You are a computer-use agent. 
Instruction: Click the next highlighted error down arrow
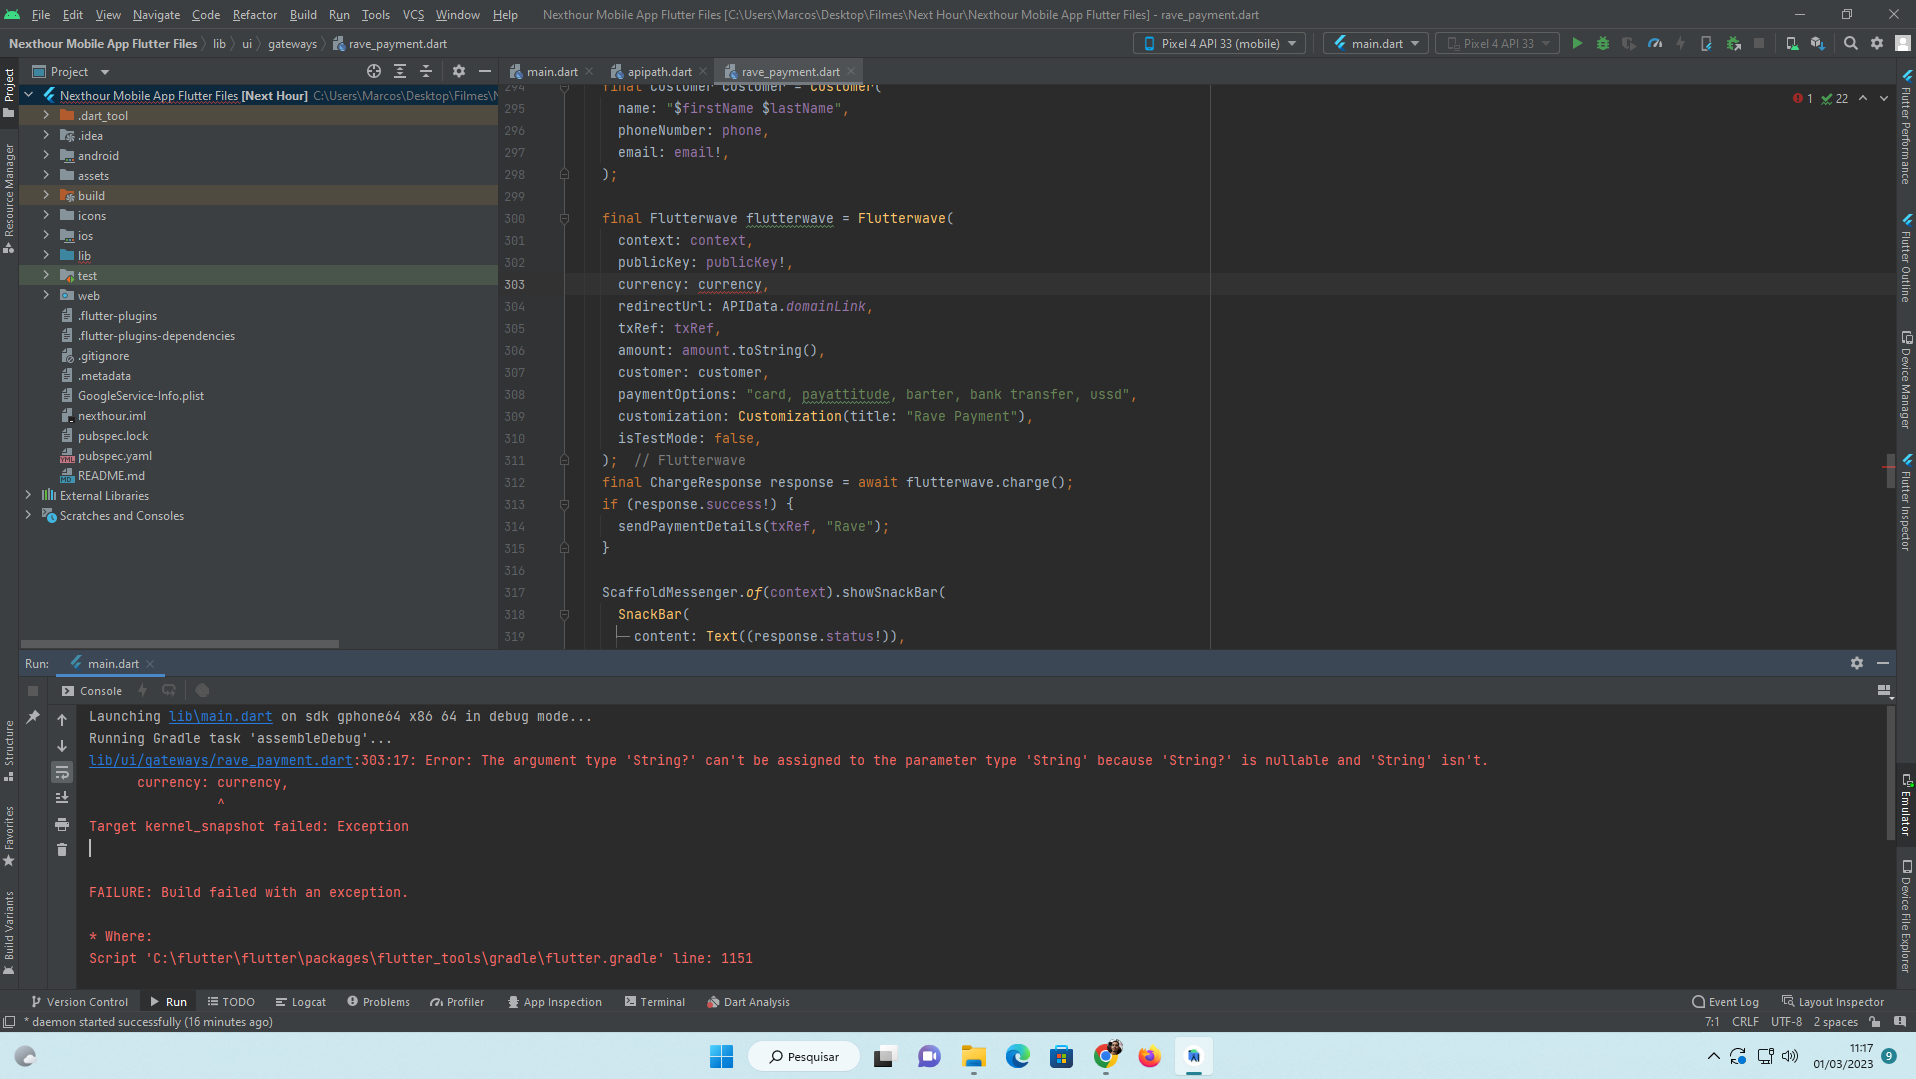[1884, 99]
